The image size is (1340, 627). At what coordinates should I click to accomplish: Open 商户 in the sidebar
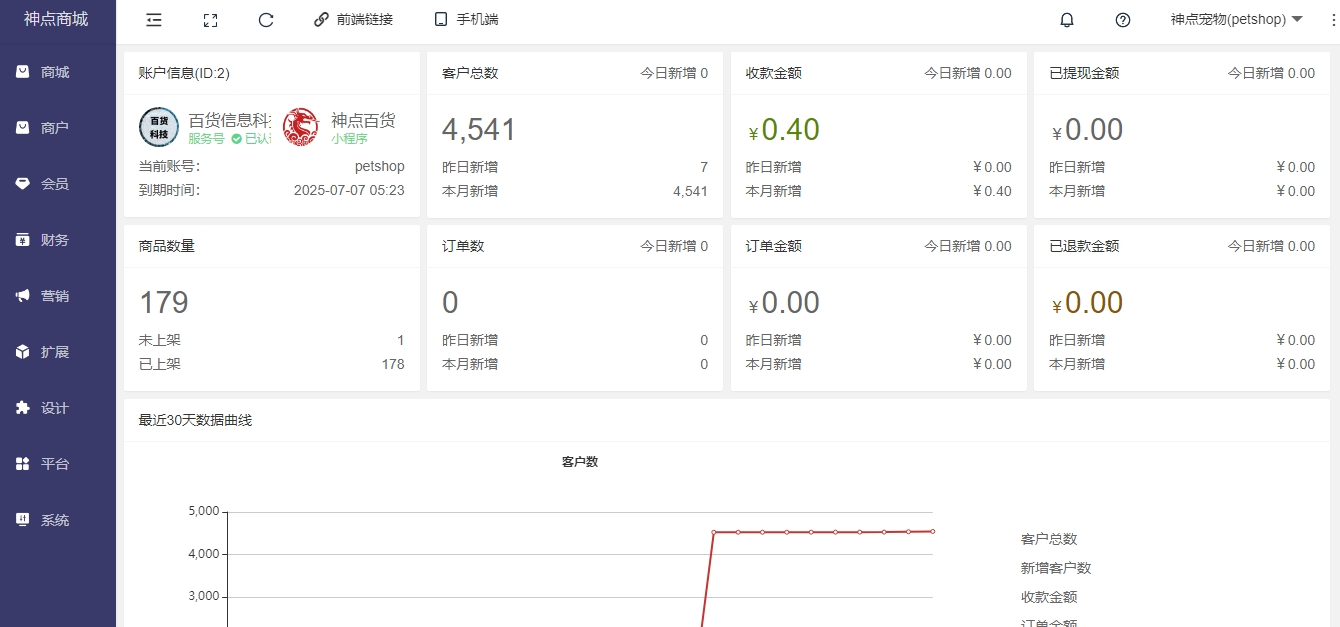(x=58, y=128)
